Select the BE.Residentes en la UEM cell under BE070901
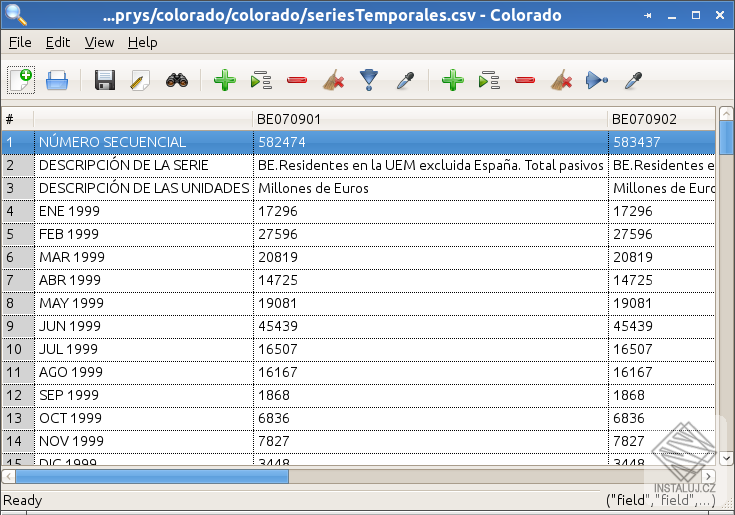The height and width of the screenshot is (515, 735). (x=431, y=165)
